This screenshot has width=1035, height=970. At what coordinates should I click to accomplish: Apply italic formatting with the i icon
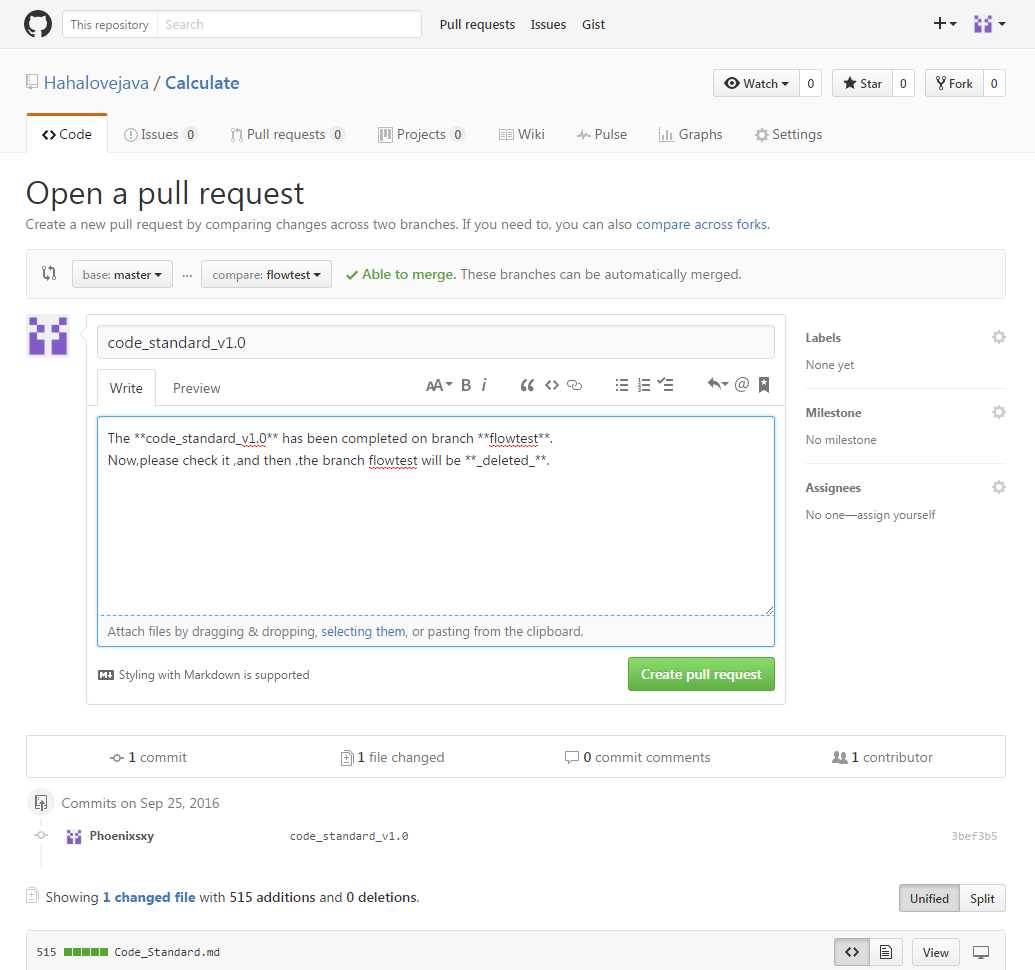[x=484, y=385]
